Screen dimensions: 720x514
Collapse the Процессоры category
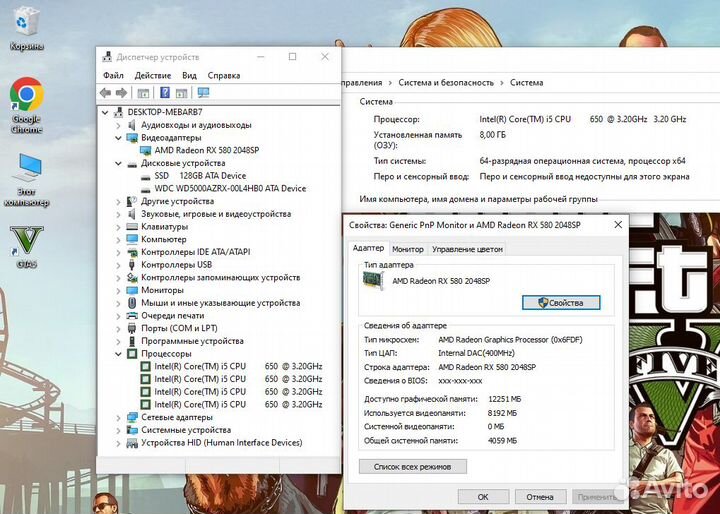(x=118, y=354)
